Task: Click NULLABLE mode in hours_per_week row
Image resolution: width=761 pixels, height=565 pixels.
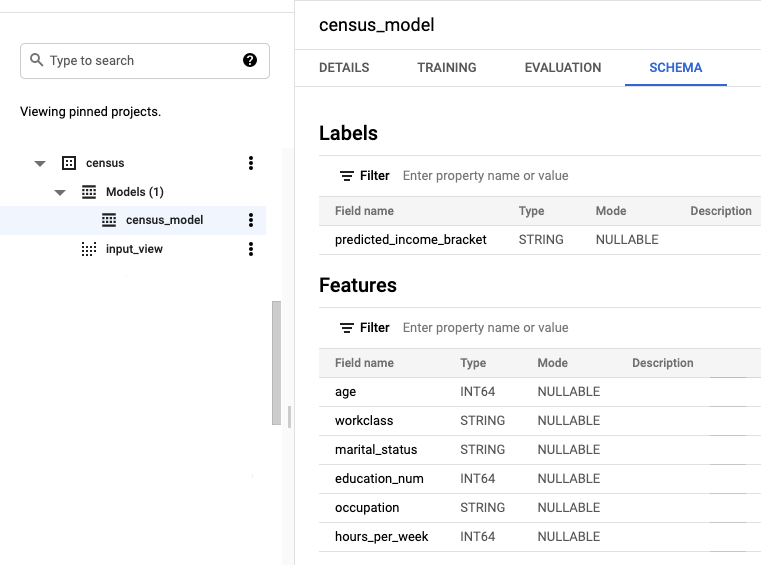Action: pyautogui.click(x=569, y=537)
